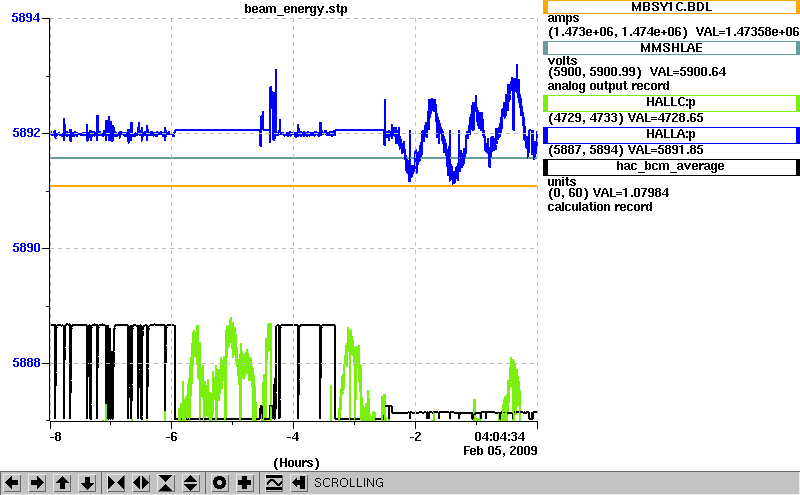Select the HALLC:p curve legend
Image resolution: width=800 pixels, height=495 pixels.
point(671,103)
